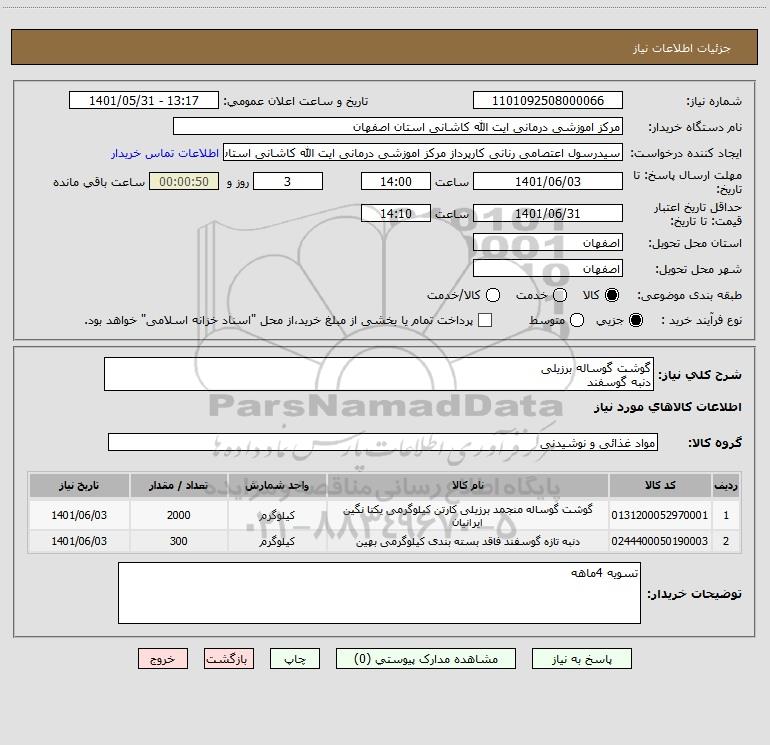Image resolution: width=770 pixels, height=745 pixels.
Task: Click the کیلوگرم unit cell in row 1
Action: click(277, 515)
